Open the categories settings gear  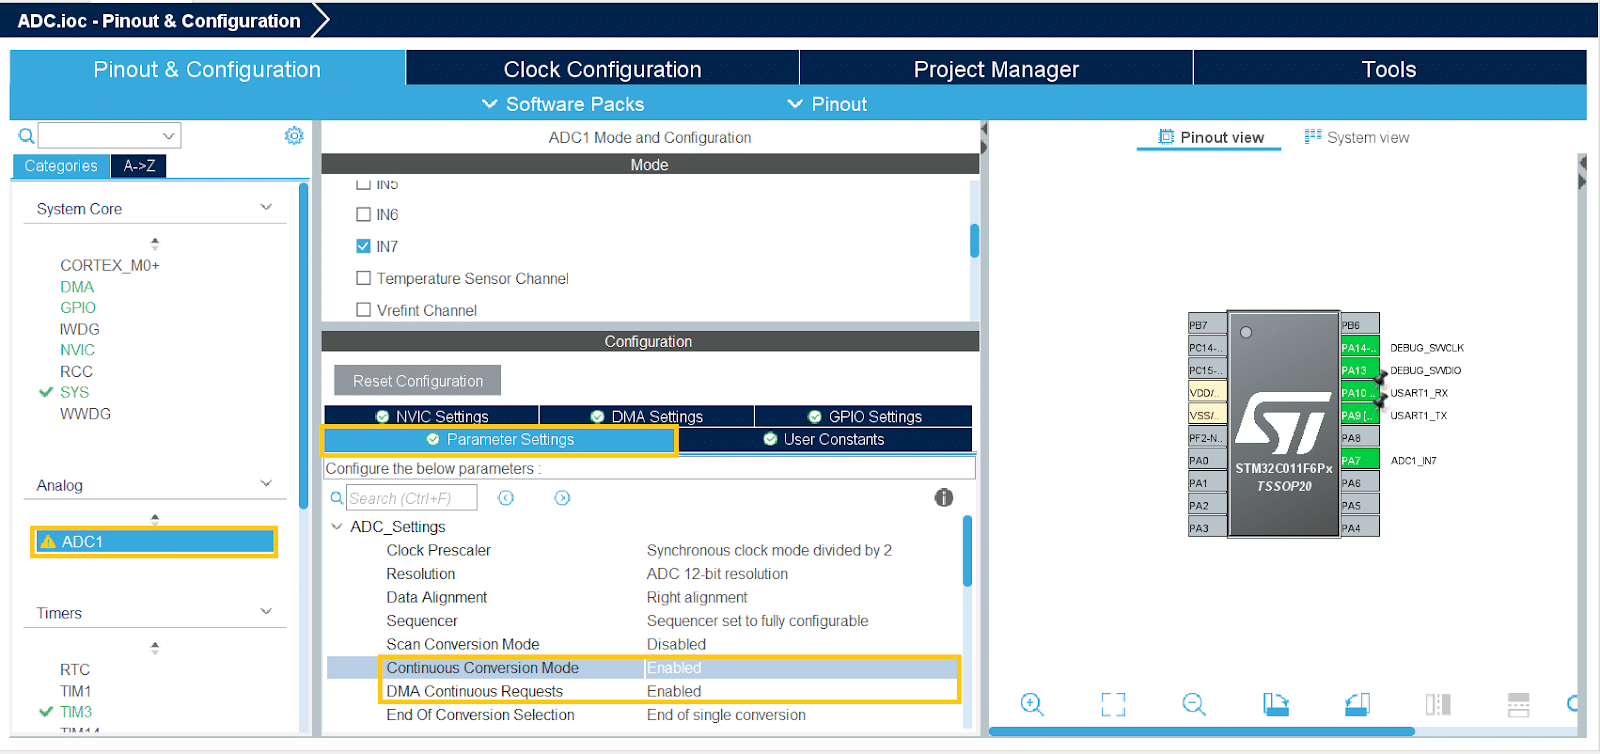pos(294,135)
